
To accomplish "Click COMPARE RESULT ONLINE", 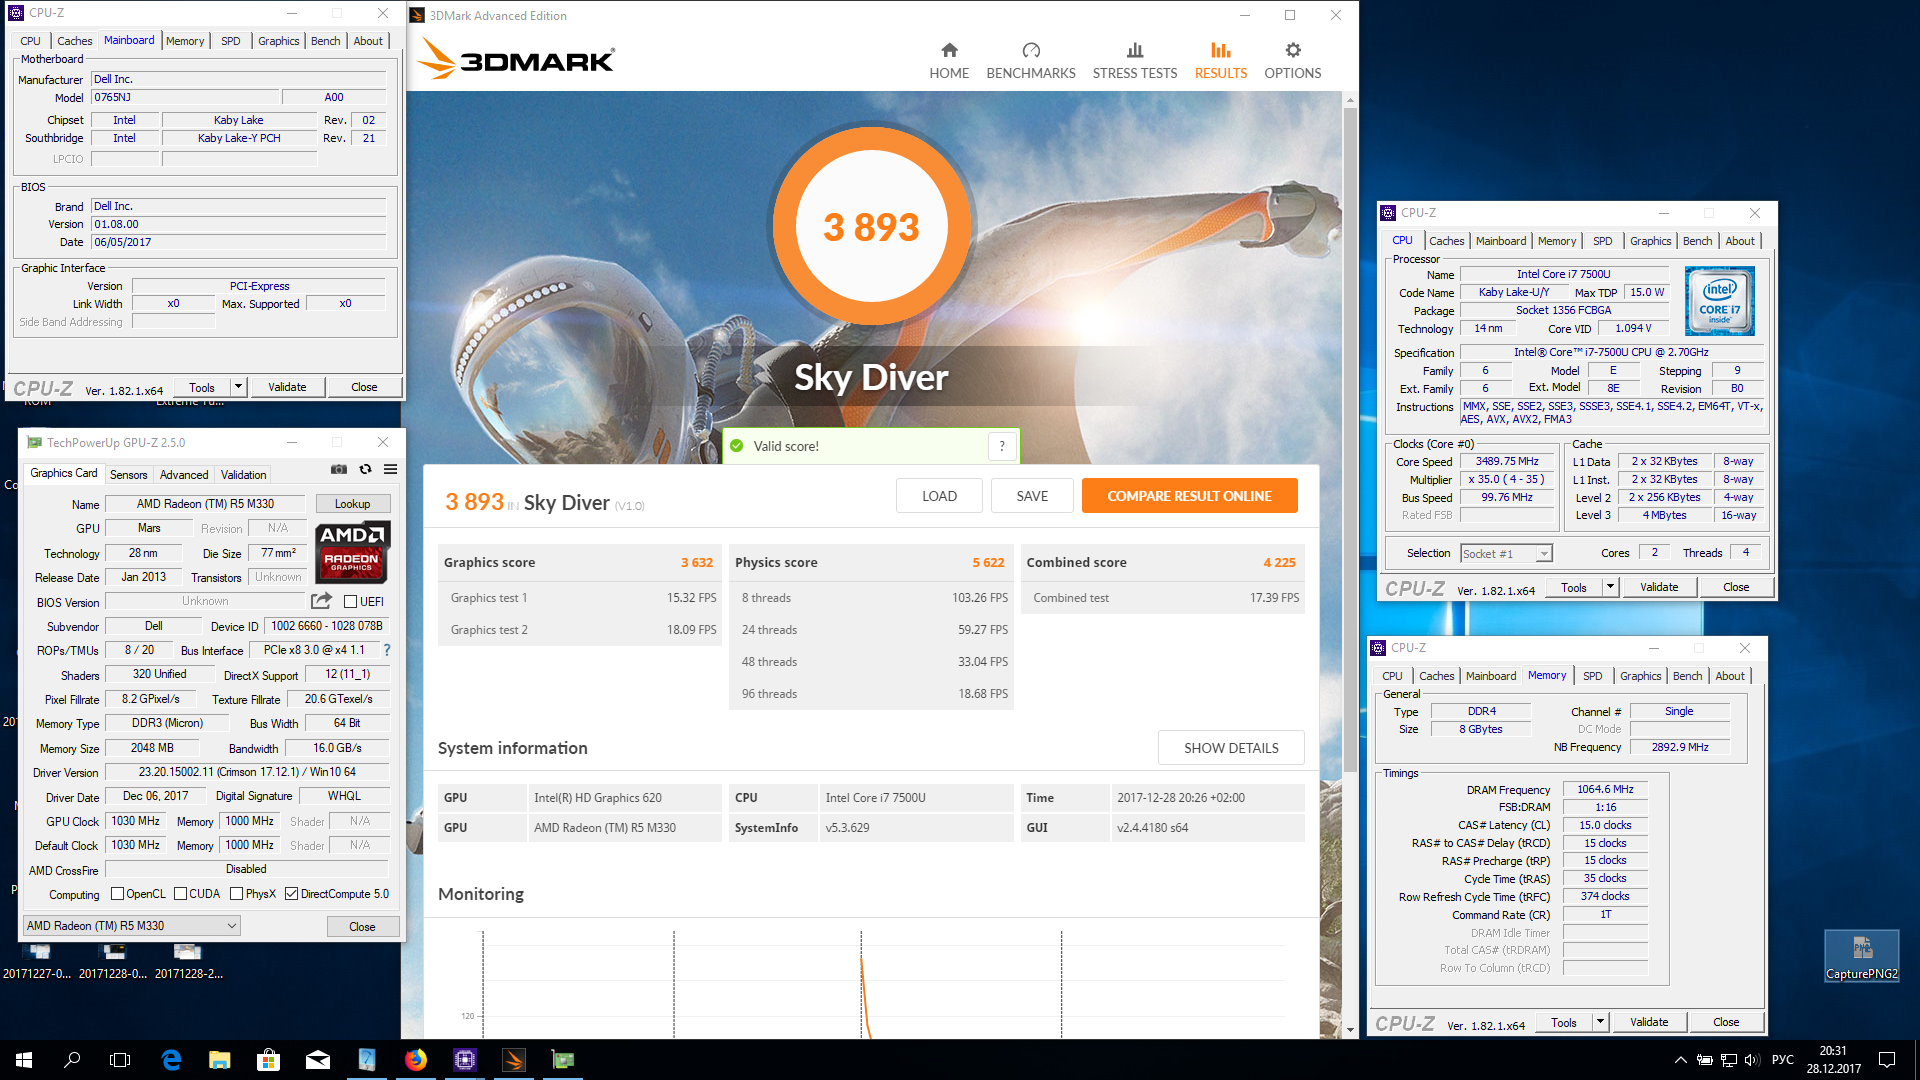I will pyautogui.click(x=1189, y=496).
